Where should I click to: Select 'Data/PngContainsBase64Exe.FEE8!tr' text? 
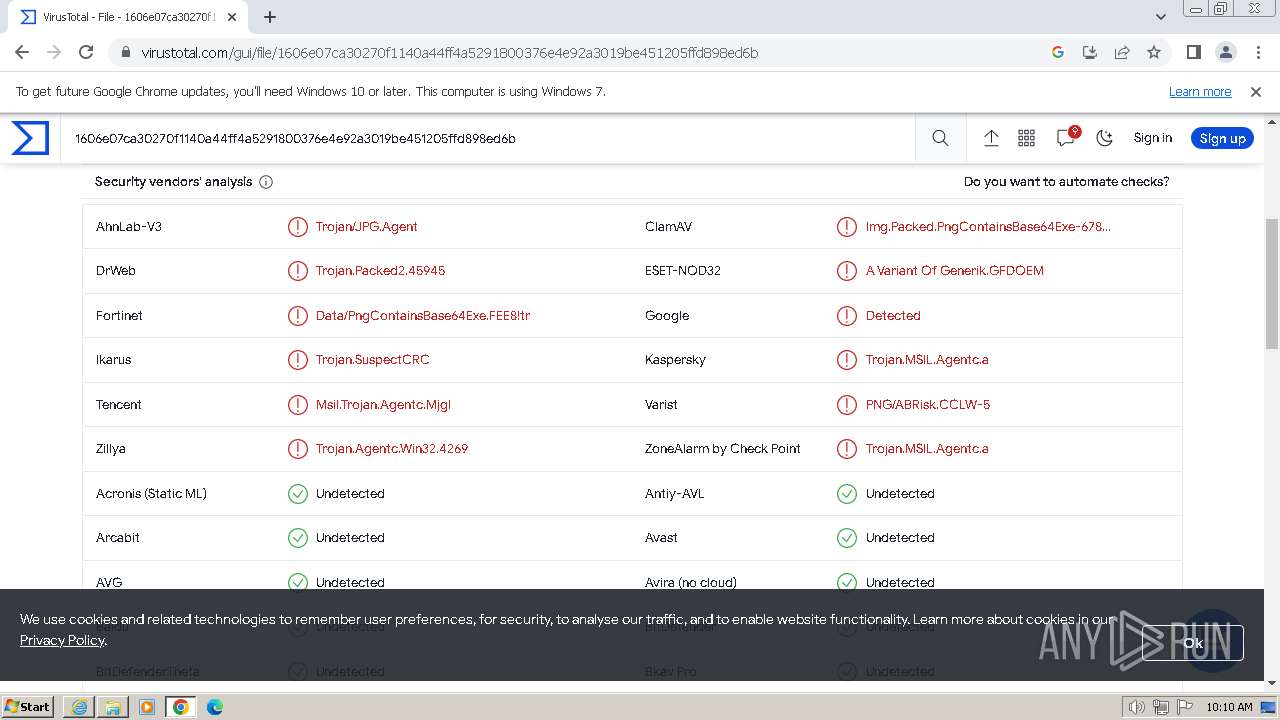(423, 315)
